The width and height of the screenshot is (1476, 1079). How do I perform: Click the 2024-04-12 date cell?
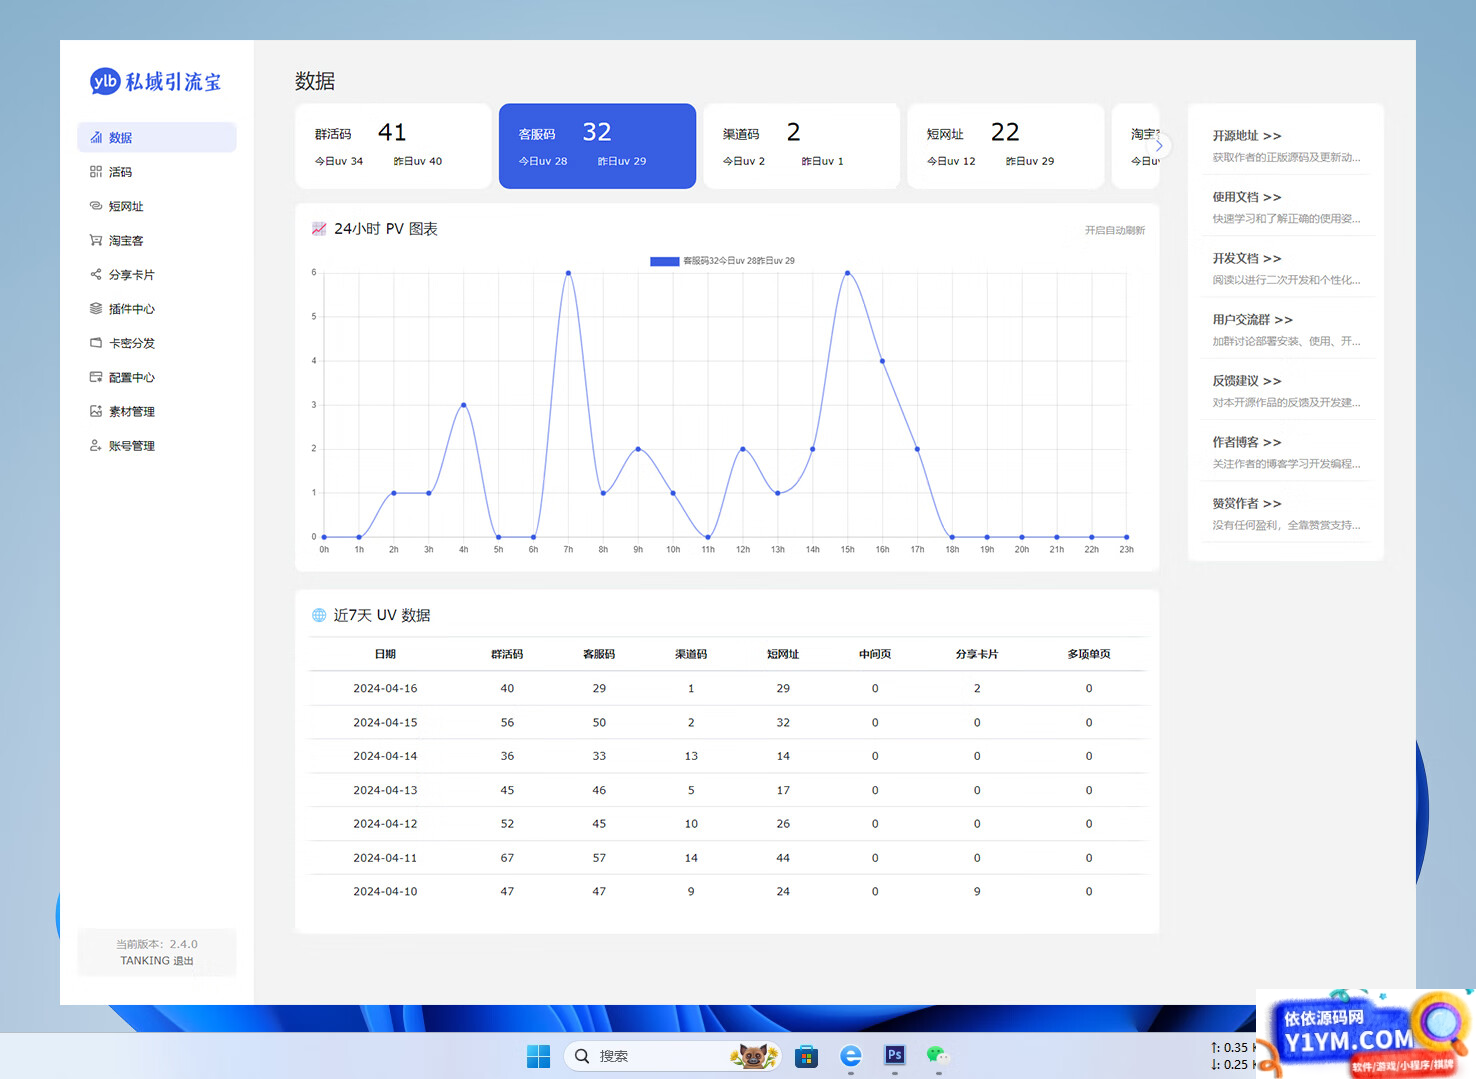pos(385,824)
